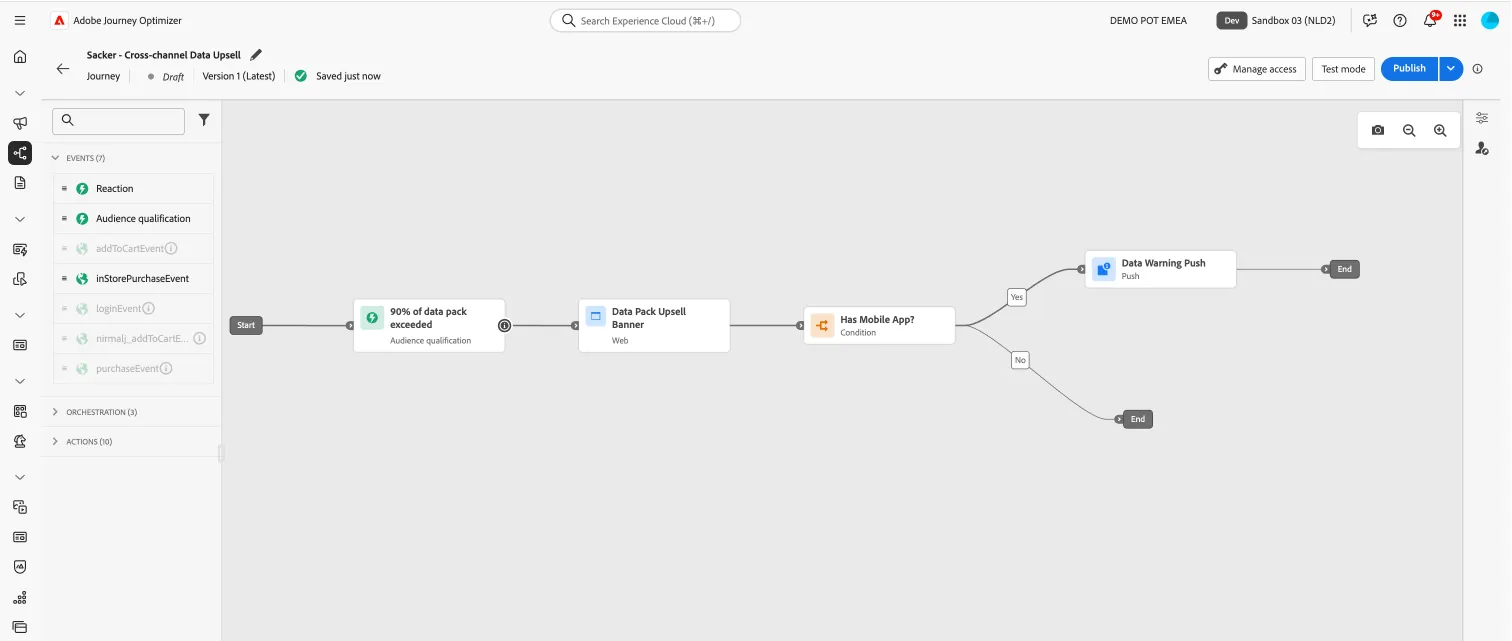Edit the journey name with the pencil icon
The image size is (1512, 641).
256,55
